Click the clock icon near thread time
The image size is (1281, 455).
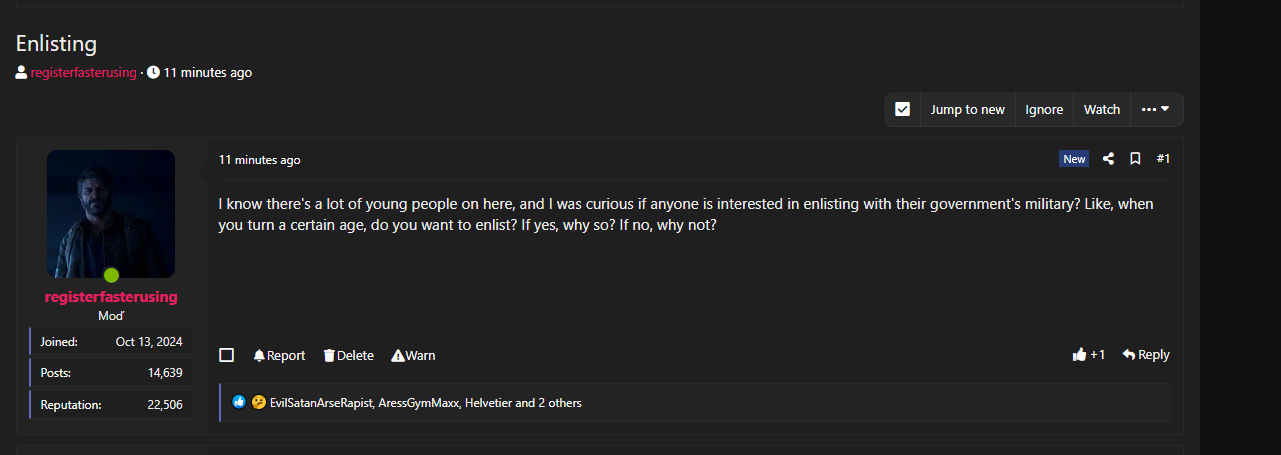(153, 72)
